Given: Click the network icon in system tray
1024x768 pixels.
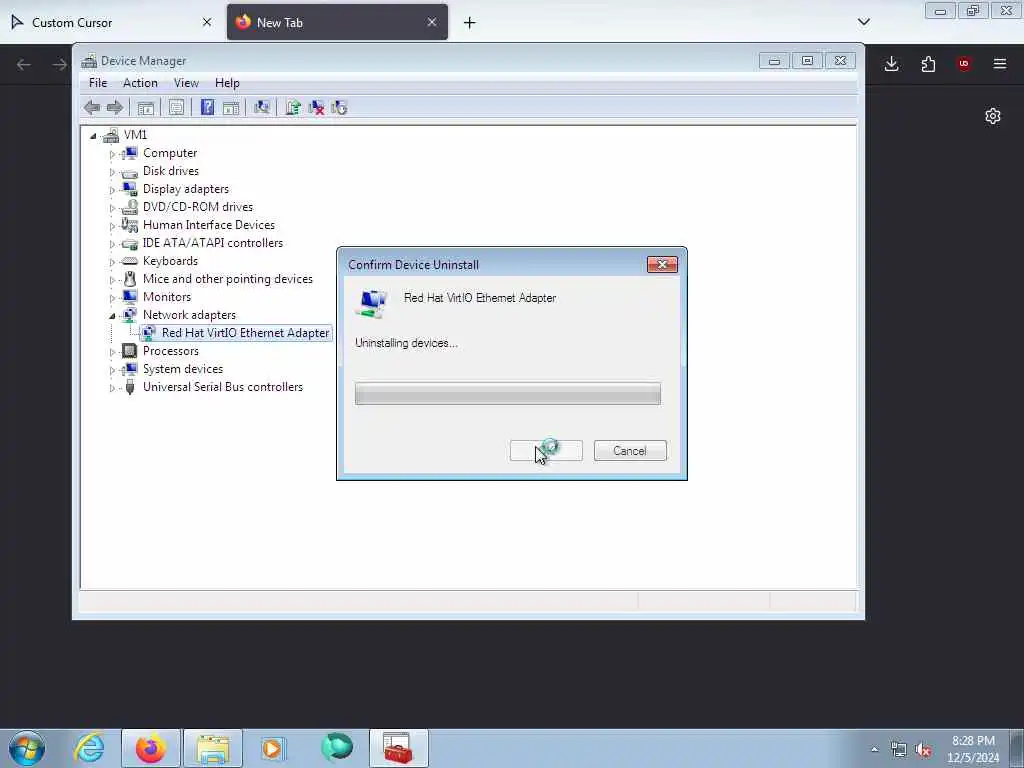Looking at the screenshot, I should coord(899,750).
